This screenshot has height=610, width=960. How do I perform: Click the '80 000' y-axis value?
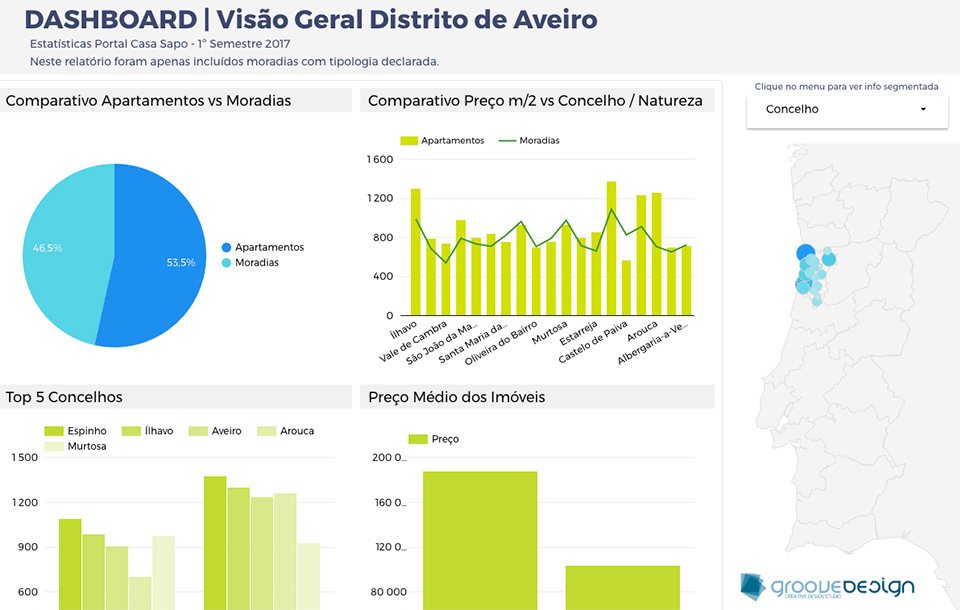tap(389, 592)
